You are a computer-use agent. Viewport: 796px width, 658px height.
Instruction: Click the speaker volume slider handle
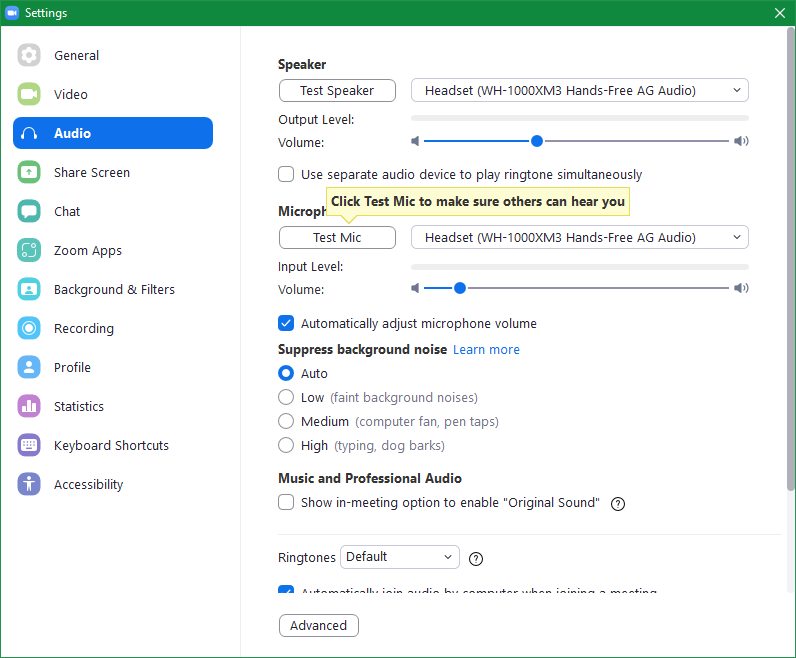[537, 141]
